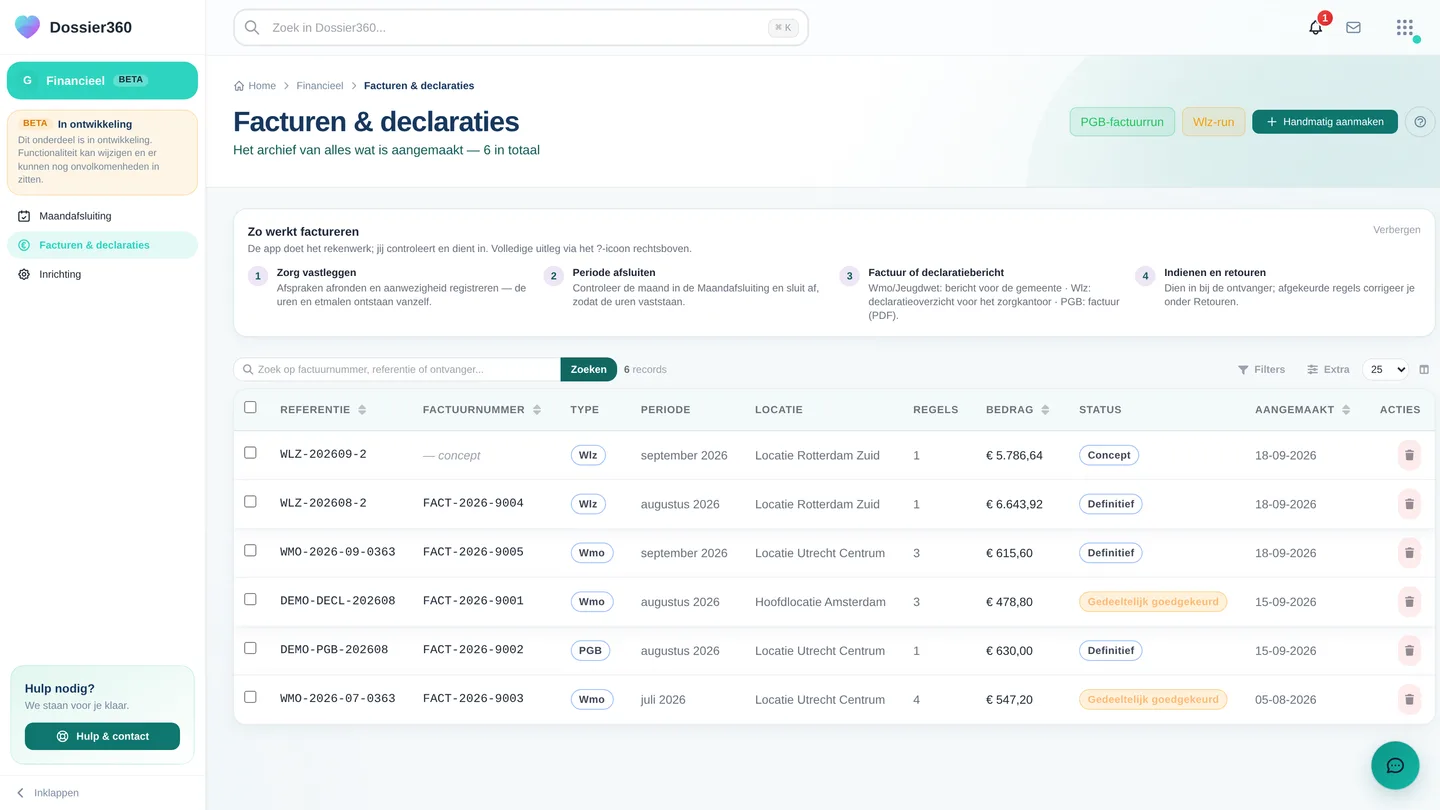Tick the select-all header checkbox
Screen dimensions: 1440x810
click(250, 407)
